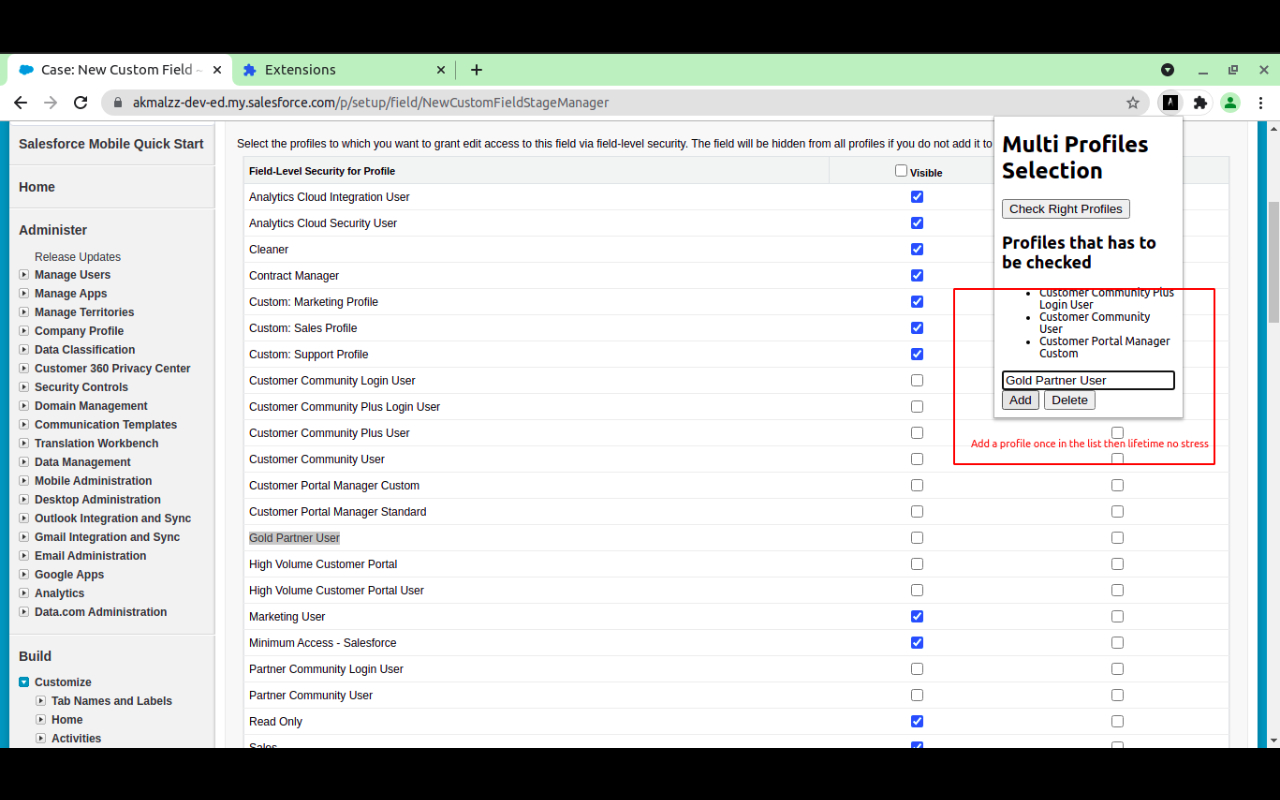The image size is (1280, 800).
Task: Click the tab search dropdown circle icon
Action: pos(1167,70)
